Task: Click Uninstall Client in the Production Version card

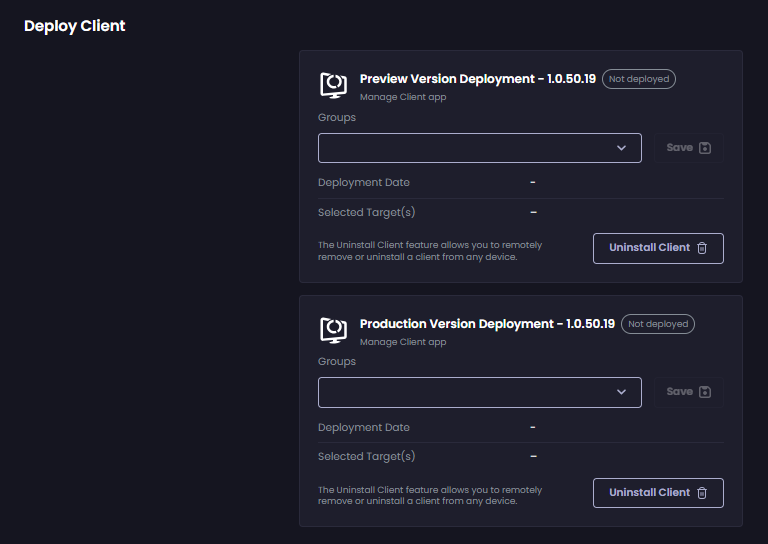Action: (658, 493)
